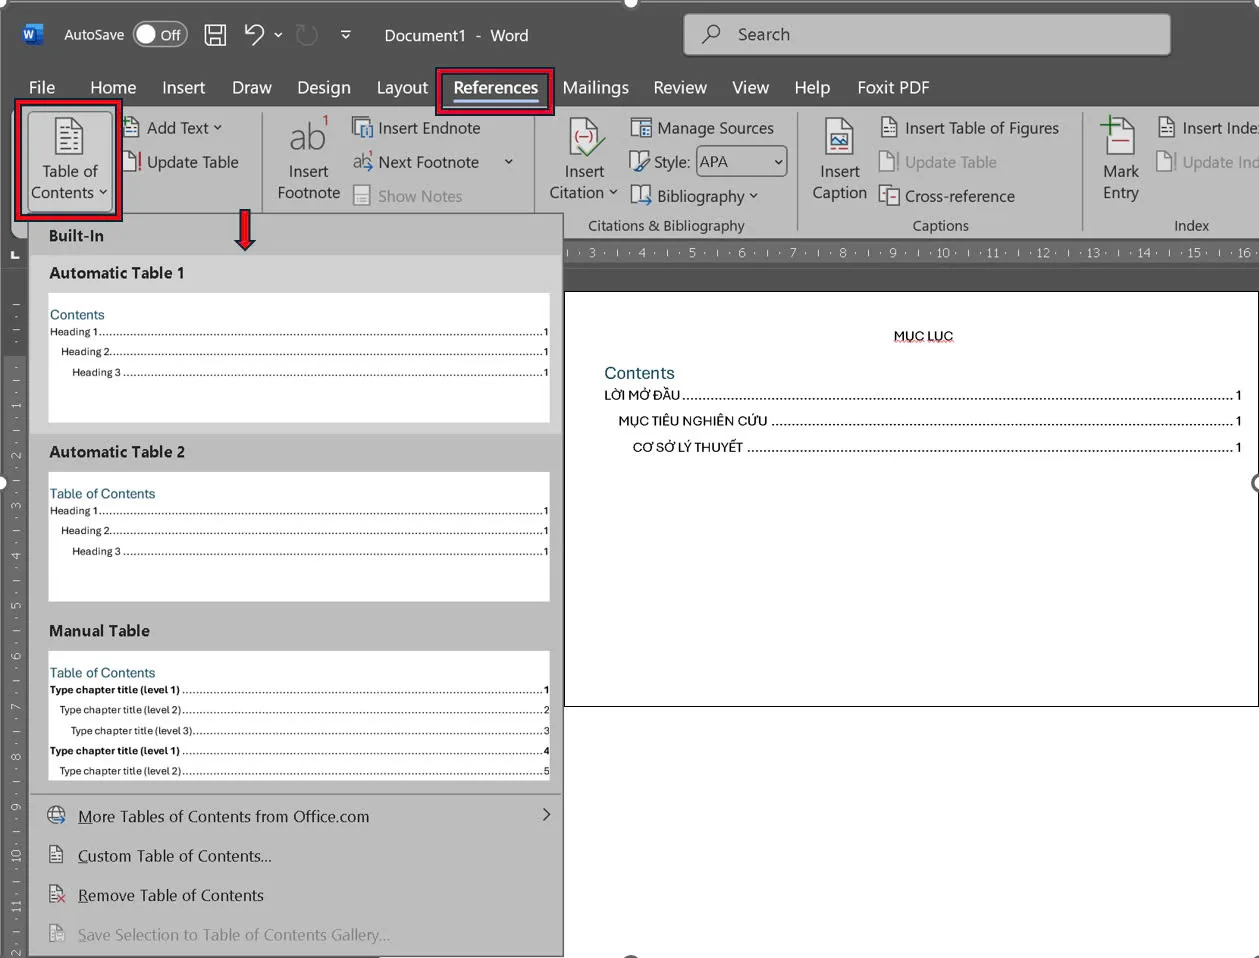This screenshot has height=958, width=1259.
Task: Open the Mailings tab
Action: point(596,88)
